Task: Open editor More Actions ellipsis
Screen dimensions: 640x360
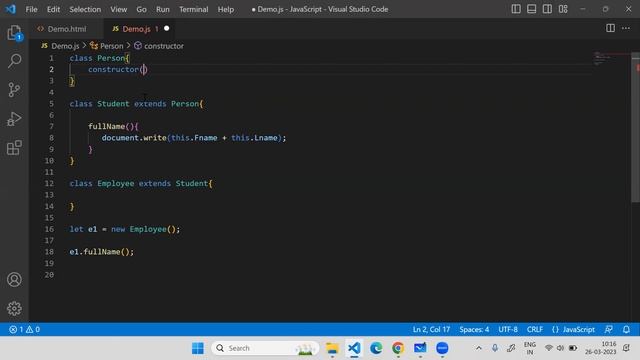Action: tap(626, 28)
